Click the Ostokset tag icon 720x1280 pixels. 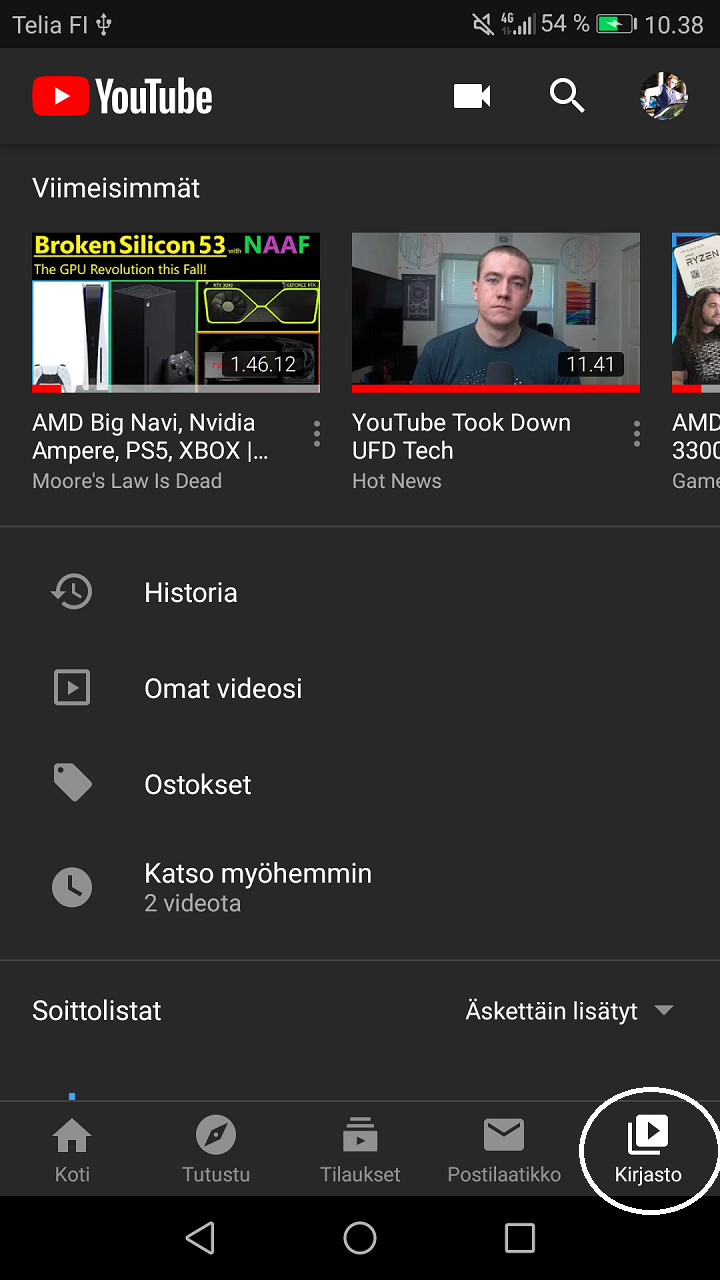coord(72,784)
